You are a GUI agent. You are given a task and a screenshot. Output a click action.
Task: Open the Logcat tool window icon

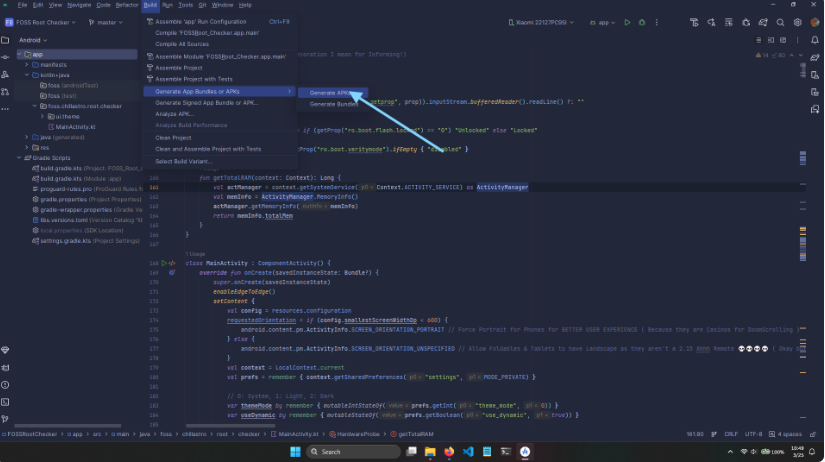coord(5,368)
